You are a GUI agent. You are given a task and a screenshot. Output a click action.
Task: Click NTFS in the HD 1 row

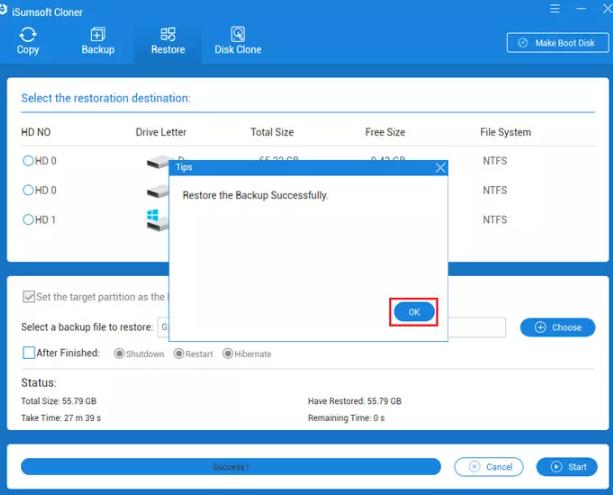click(x=495, y=220)
